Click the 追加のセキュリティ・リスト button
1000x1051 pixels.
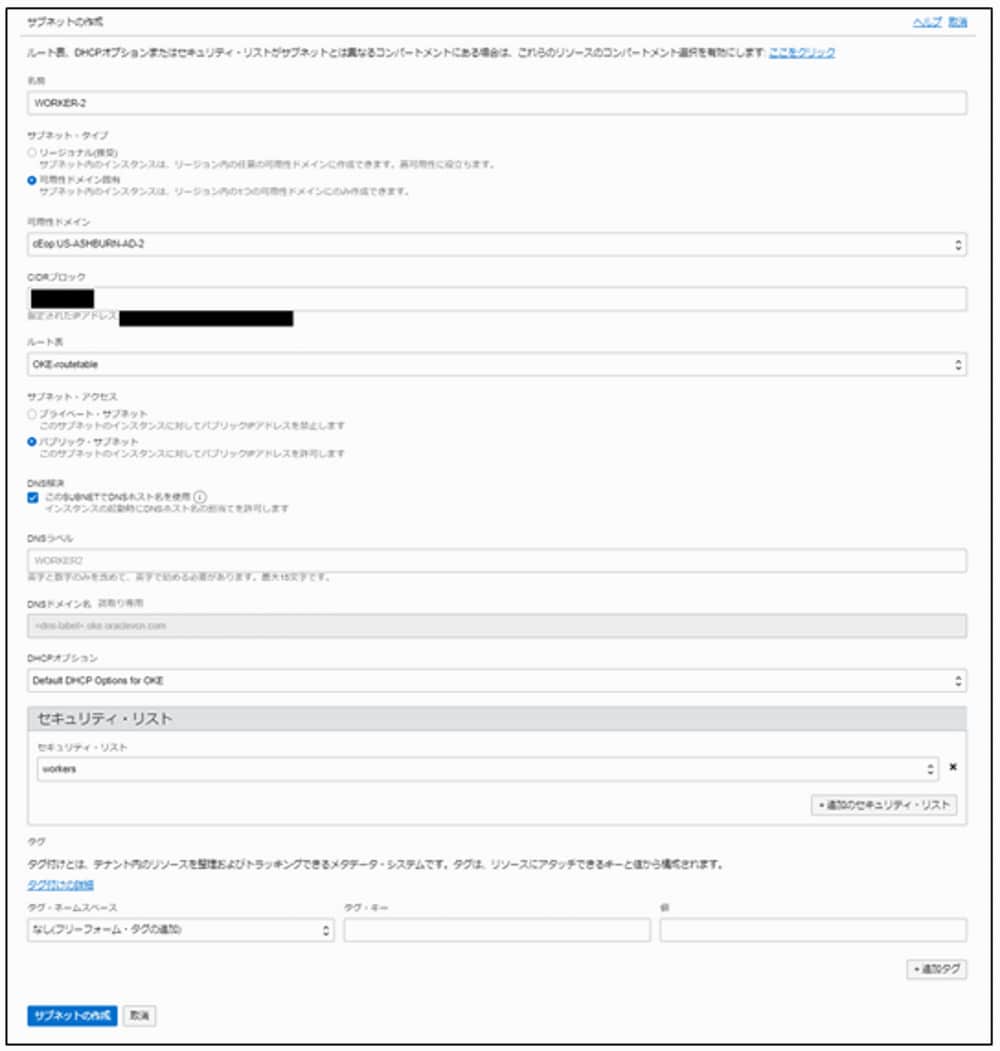[883, 805]
